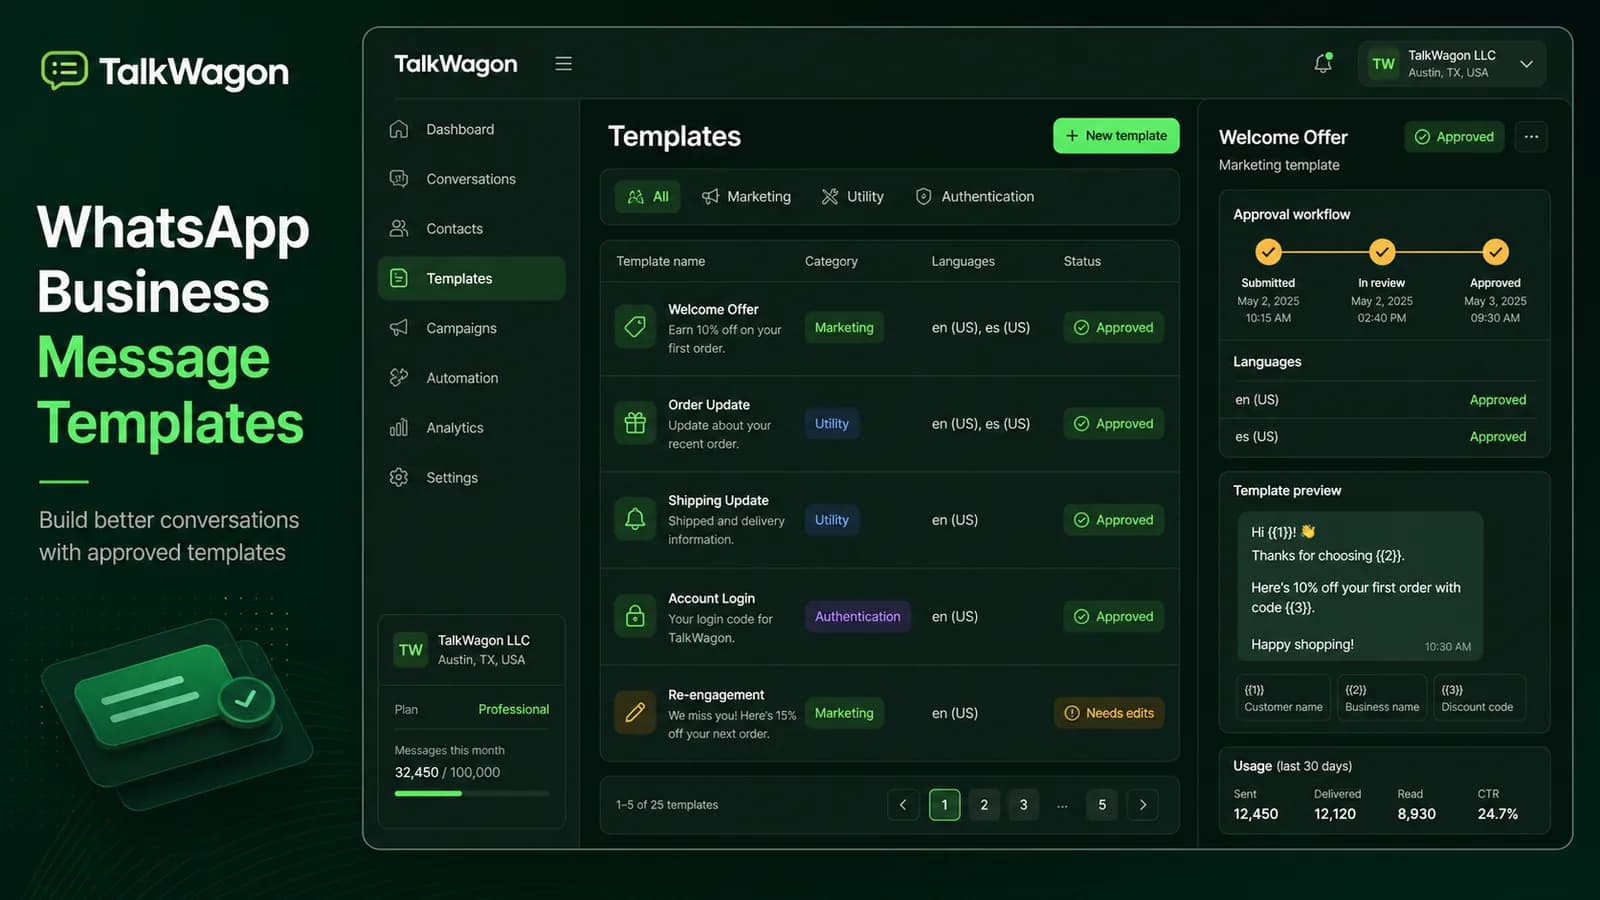
Task: Open the Shipping Update template name
Action: 718,501
